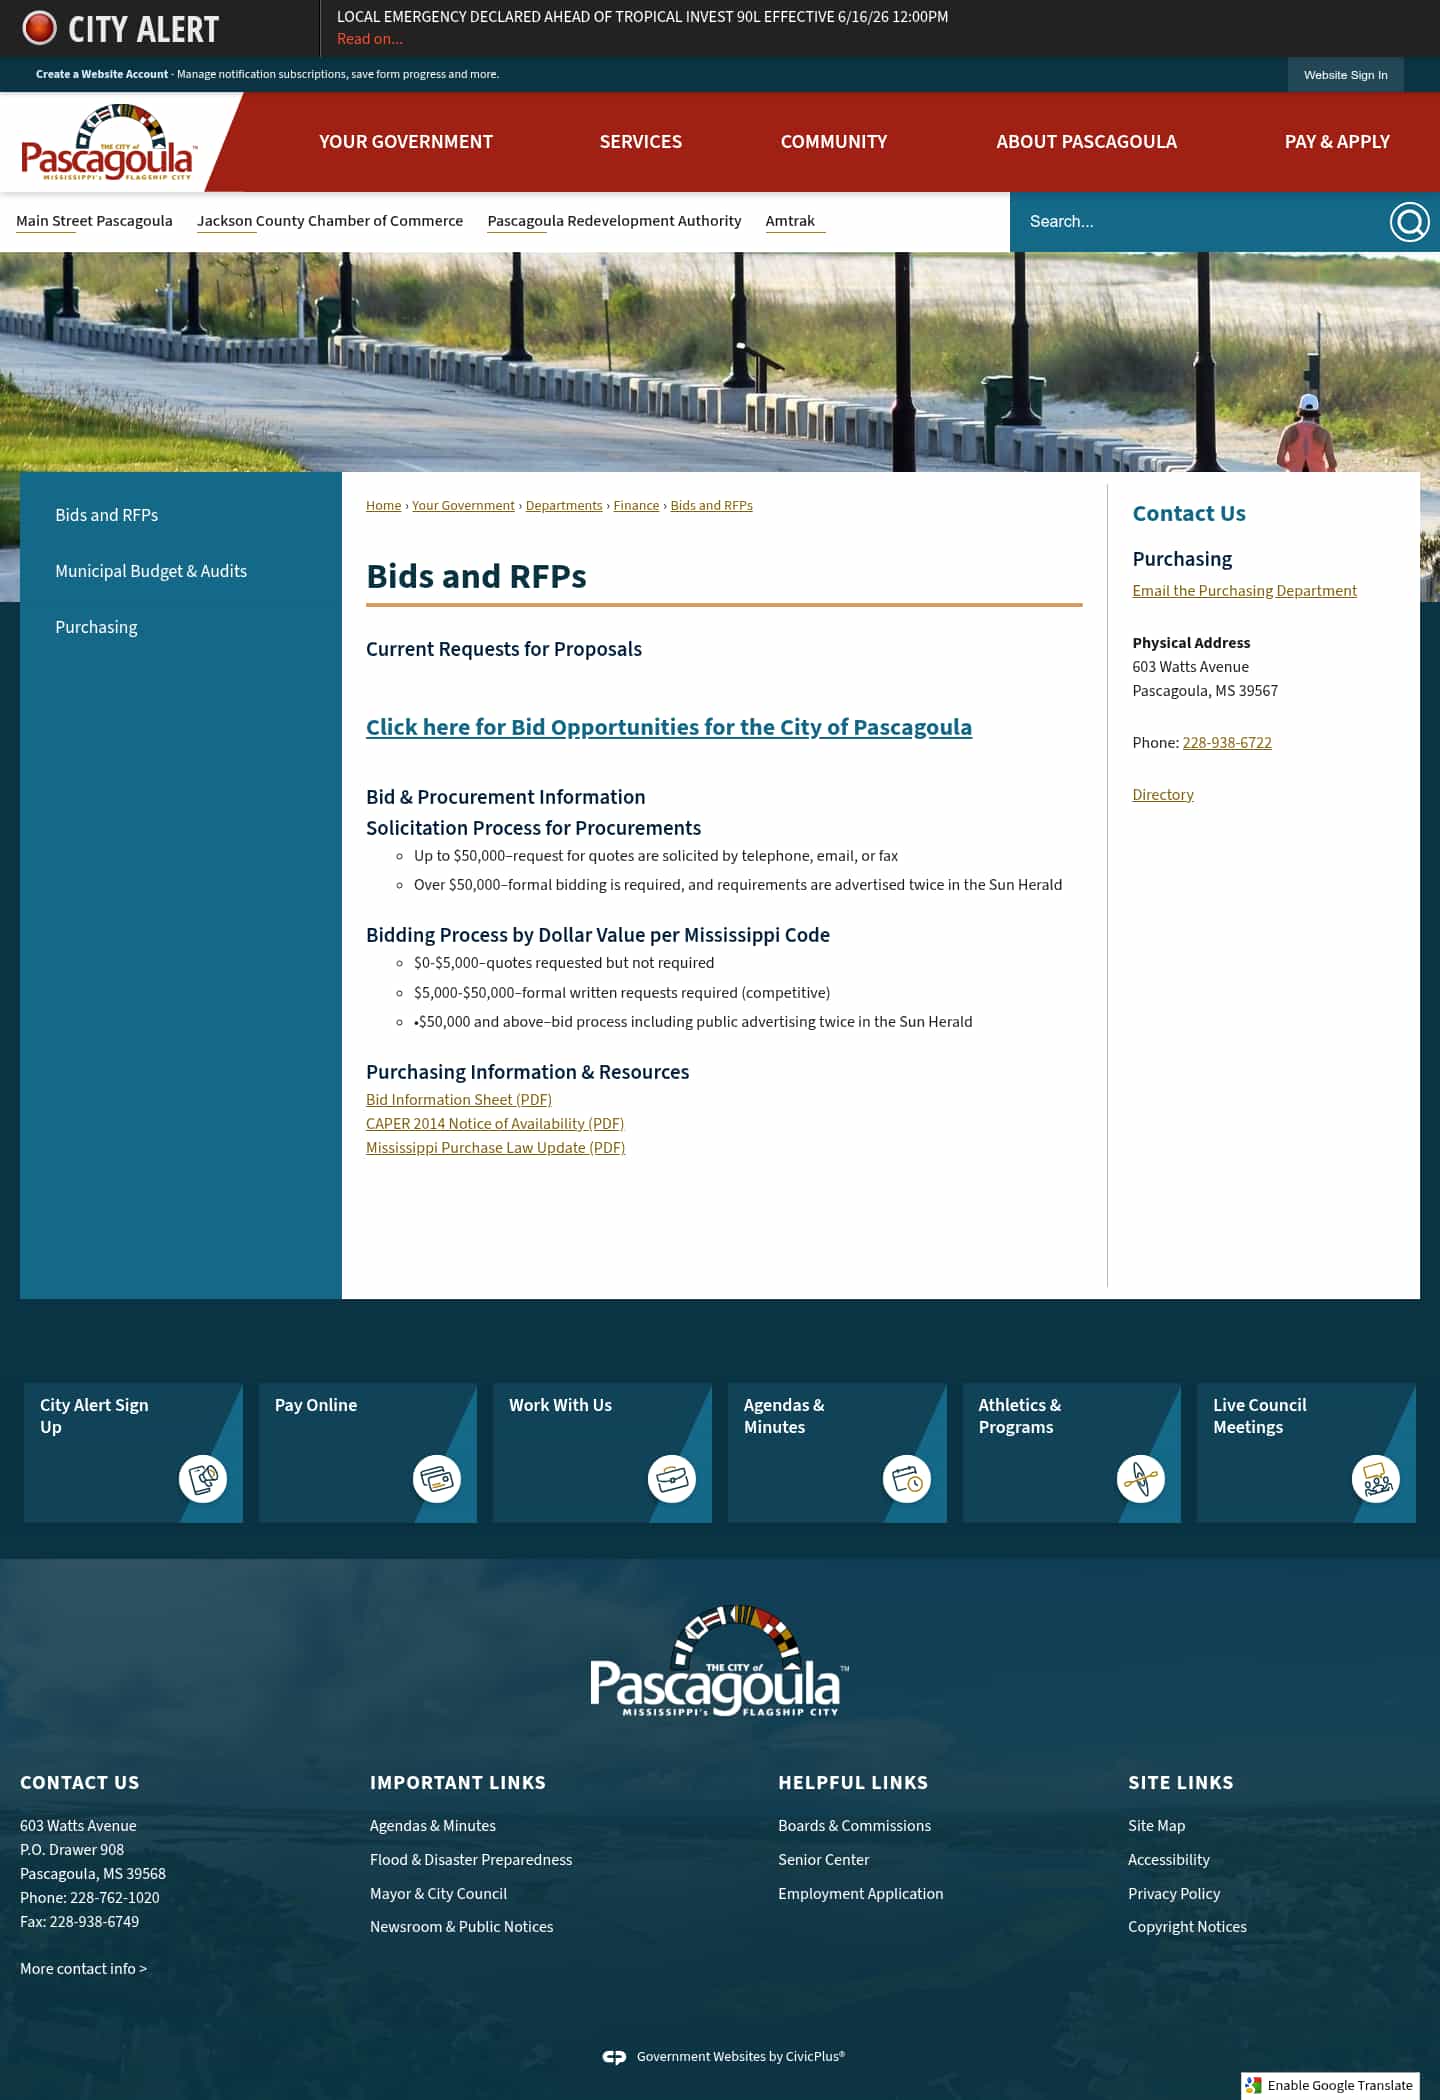Click the local emergency alert headline
The width and height of the screenshot is (1440, 2100).
point(642,17)
